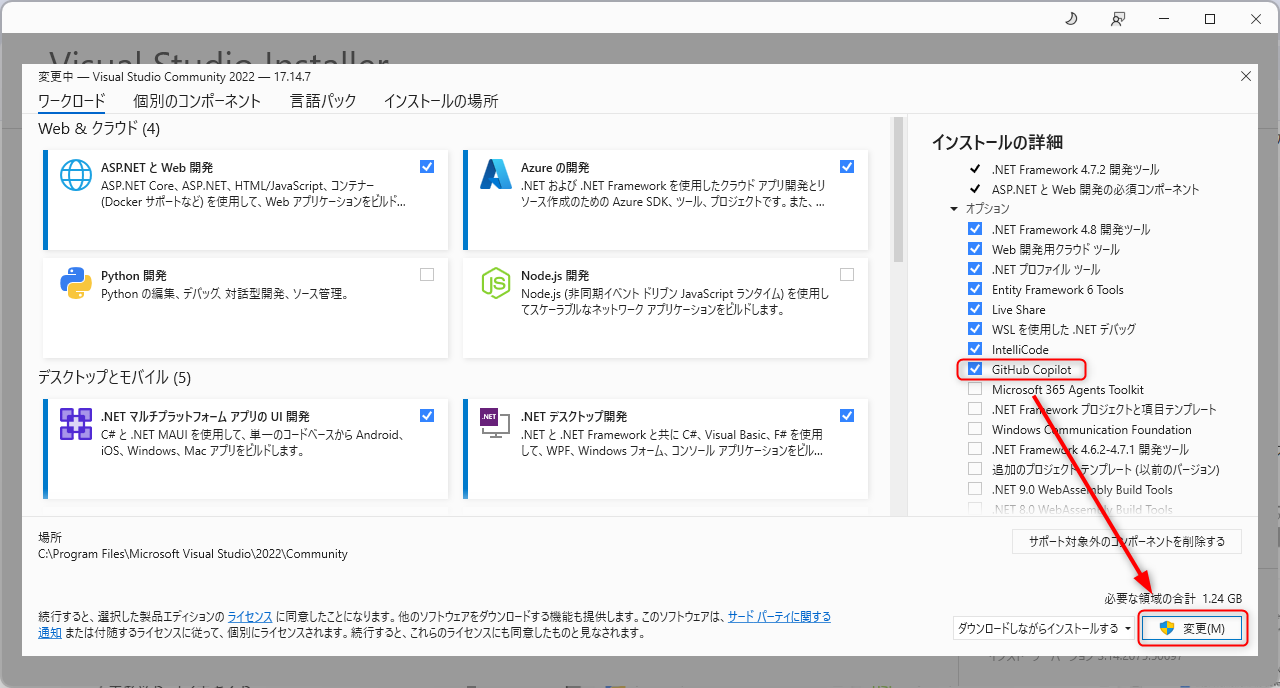Image resolution: width=1280 pixels, height=688 pixels.
Task: Click the shield icon on the 変更 button
Action: coord(1166,628)
